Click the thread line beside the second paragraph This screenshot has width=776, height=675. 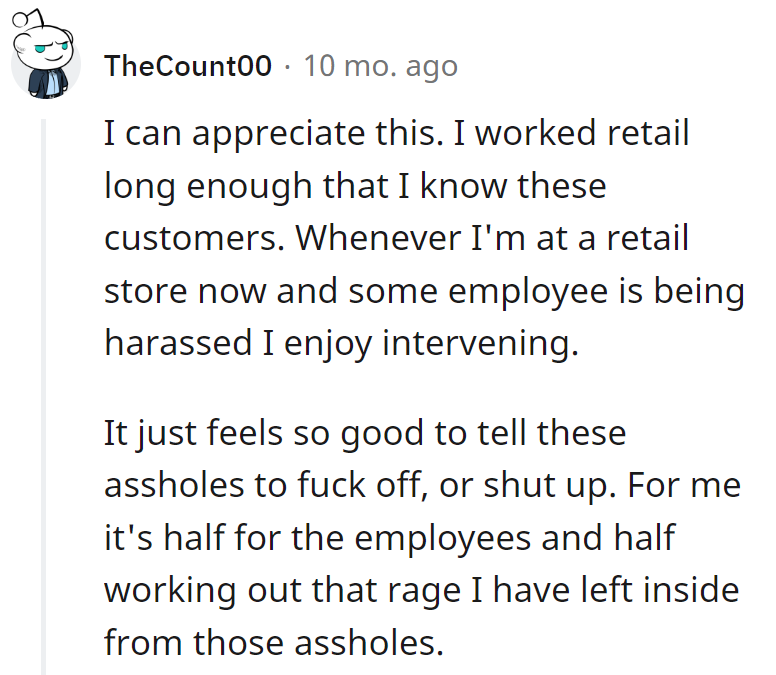click(44, 537)
